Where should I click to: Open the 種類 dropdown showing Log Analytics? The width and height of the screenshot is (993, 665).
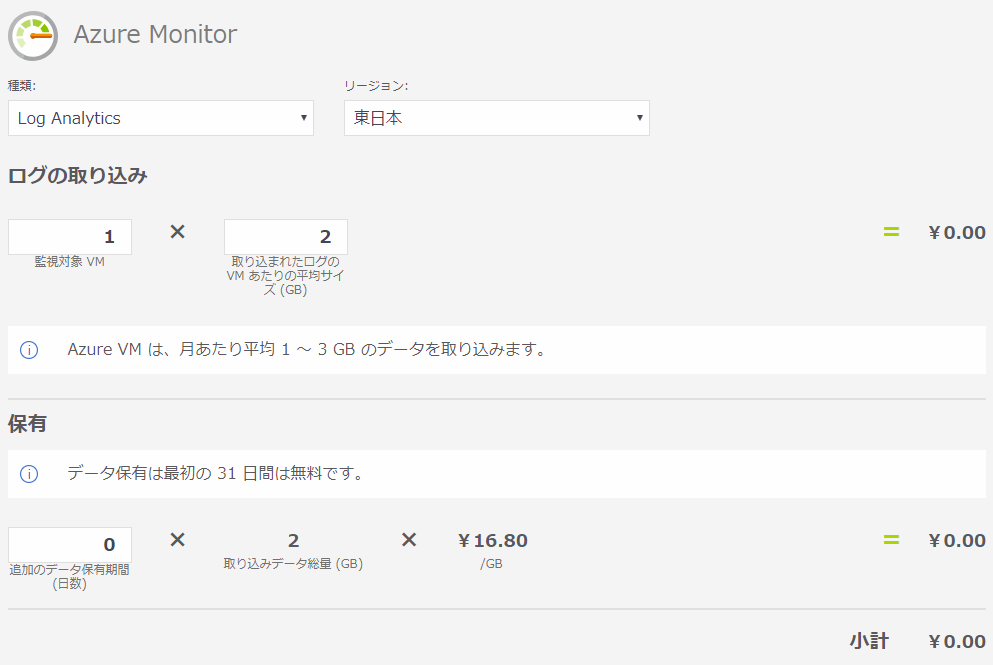(x=160, y=118)
